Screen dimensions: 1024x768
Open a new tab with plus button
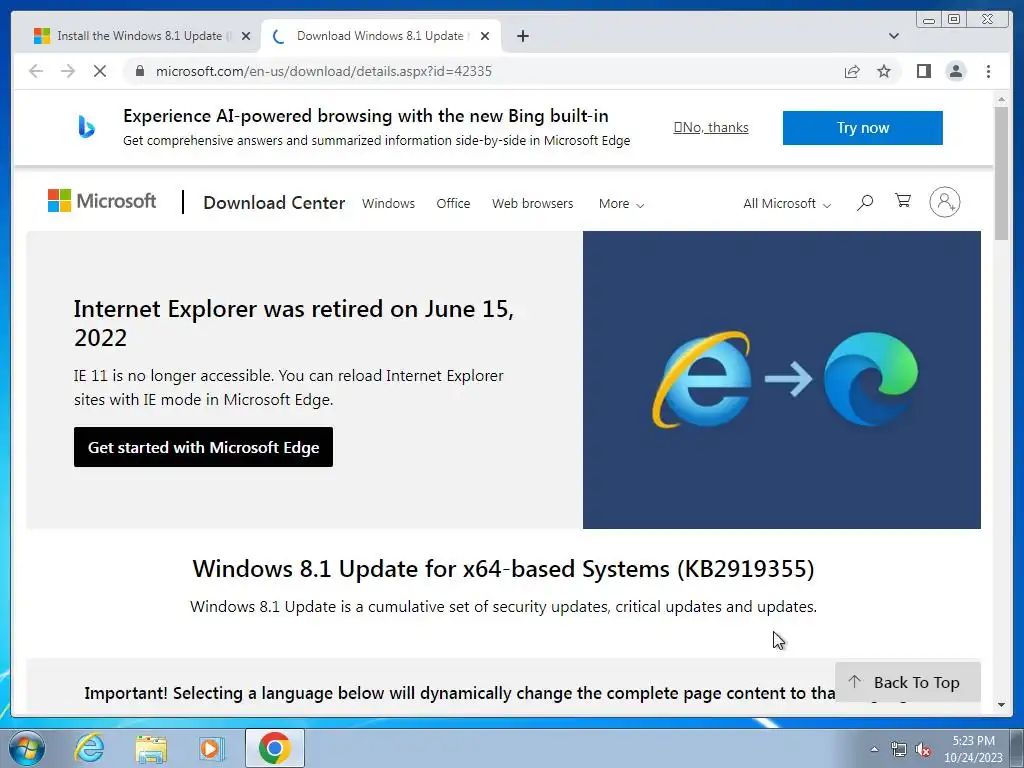[522, 36]
